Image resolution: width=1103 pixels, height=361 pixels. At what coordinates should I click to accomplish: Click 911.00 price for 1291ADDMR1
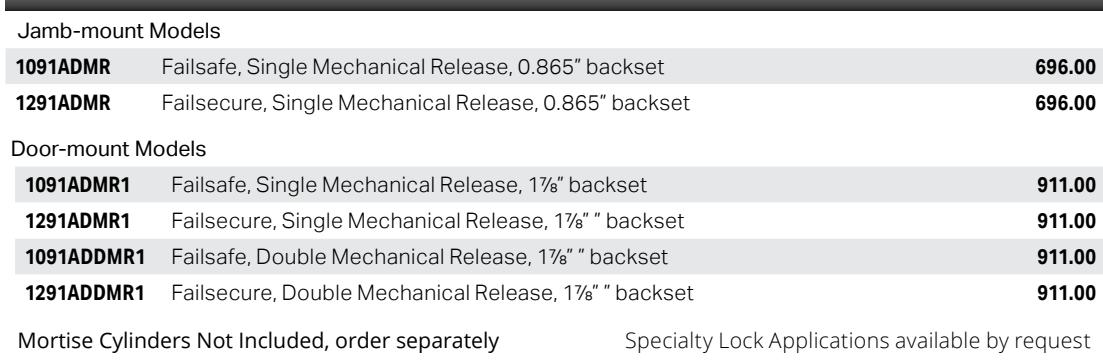(1066, 293)
